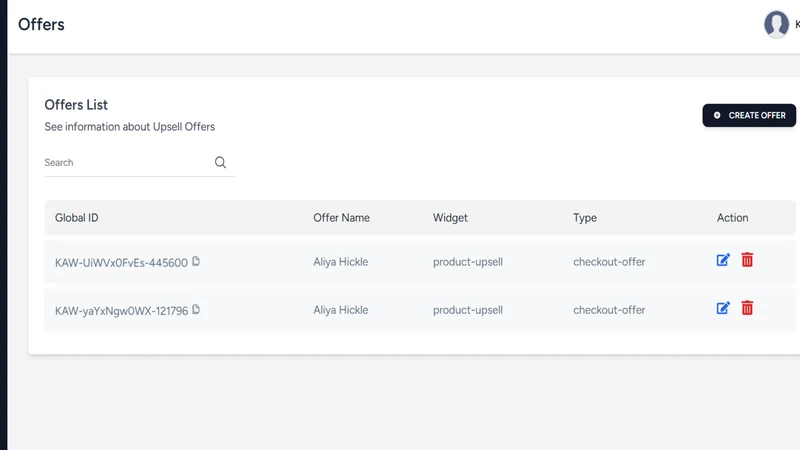Click Aliya Hickle in the 445600 row
800x450 pixels.
coord(340,262)
